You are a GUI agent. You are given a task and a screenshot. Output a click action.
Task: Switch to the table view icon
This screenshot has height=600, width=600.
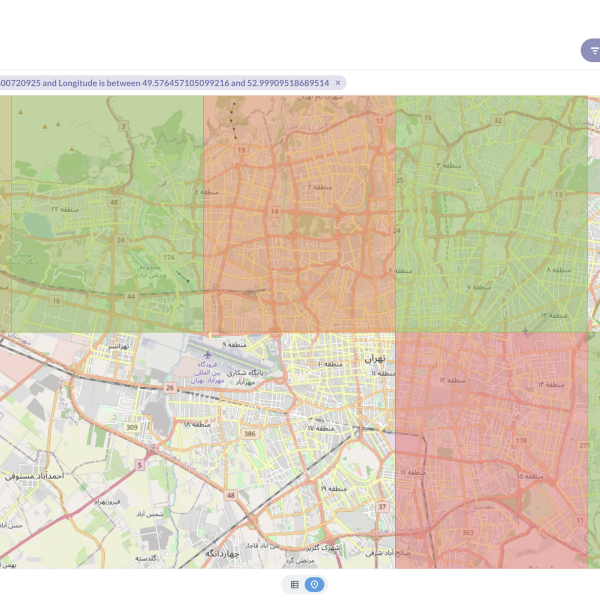pyautogui.click(x=295, y=584)
